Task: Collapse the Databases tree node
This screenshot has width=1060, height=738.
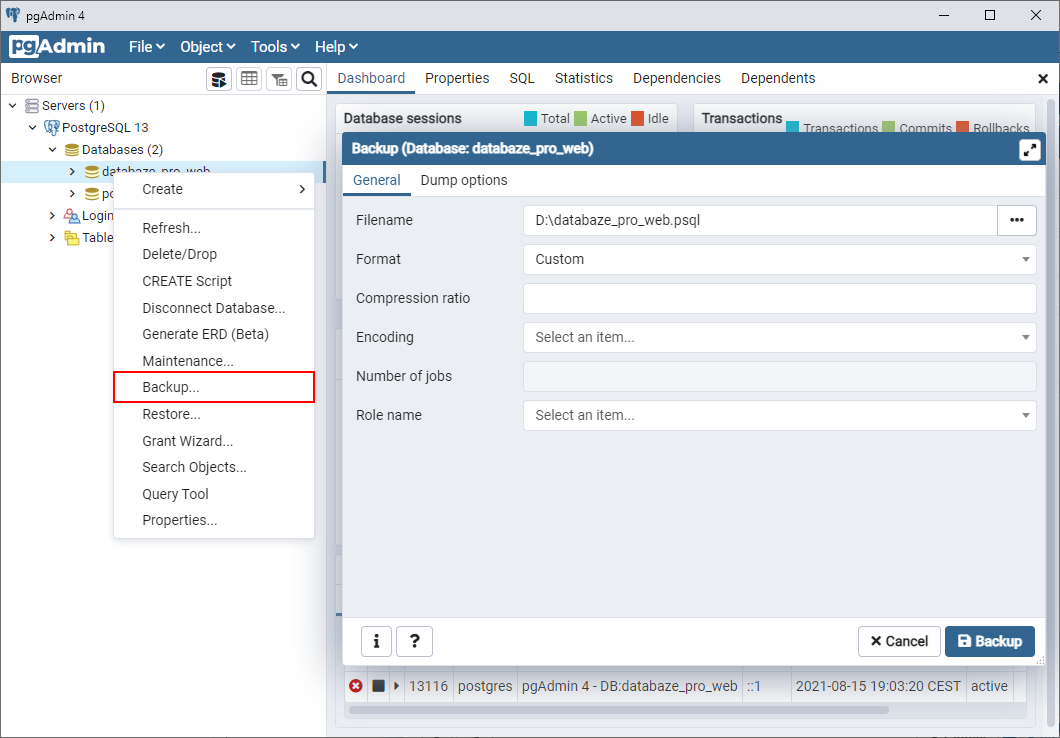Action: 52,149
